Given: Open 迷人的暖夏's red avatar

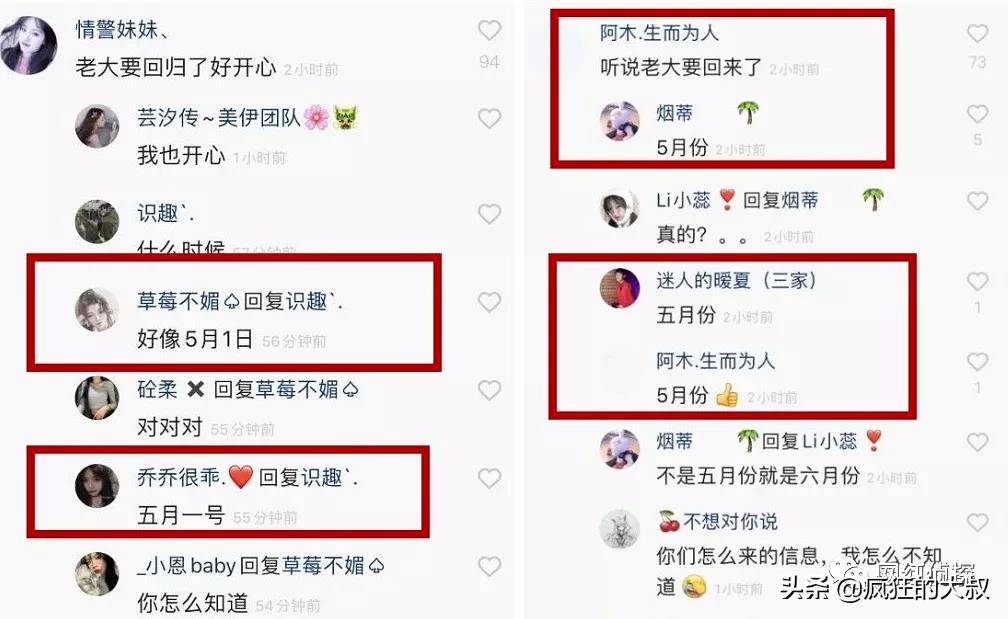Looking at the screenshot, I should [x=620, y=289].
